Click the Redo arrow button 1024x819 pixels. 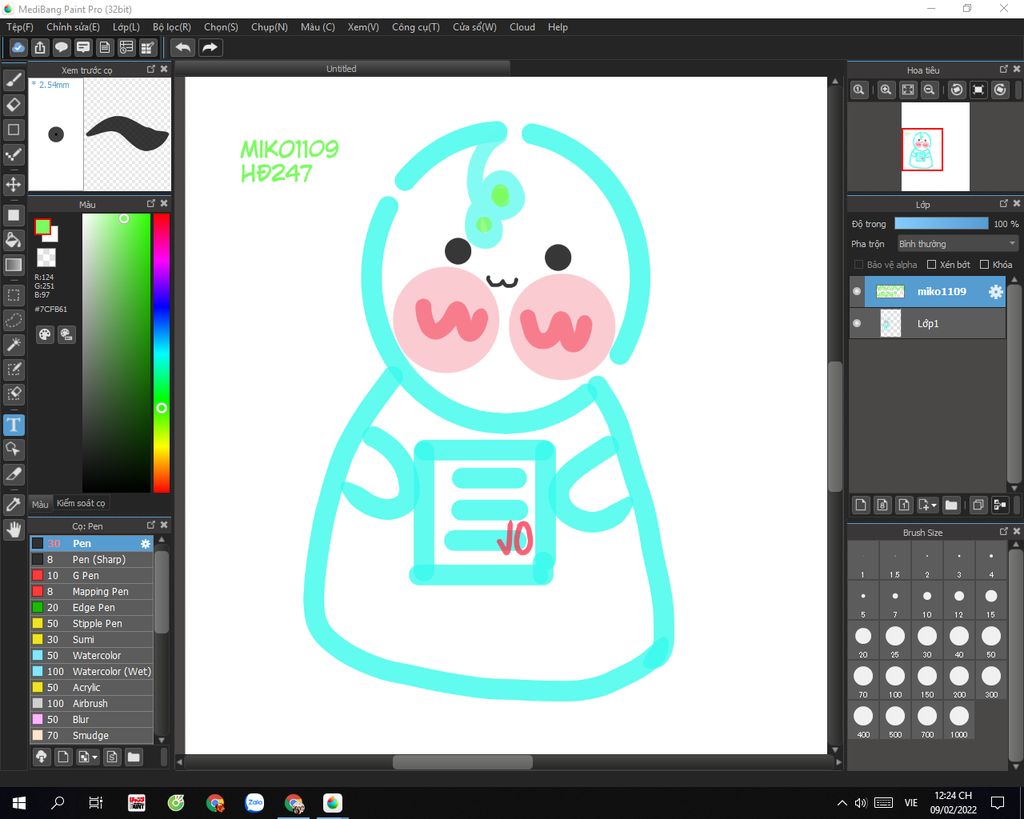pos(210,48)
